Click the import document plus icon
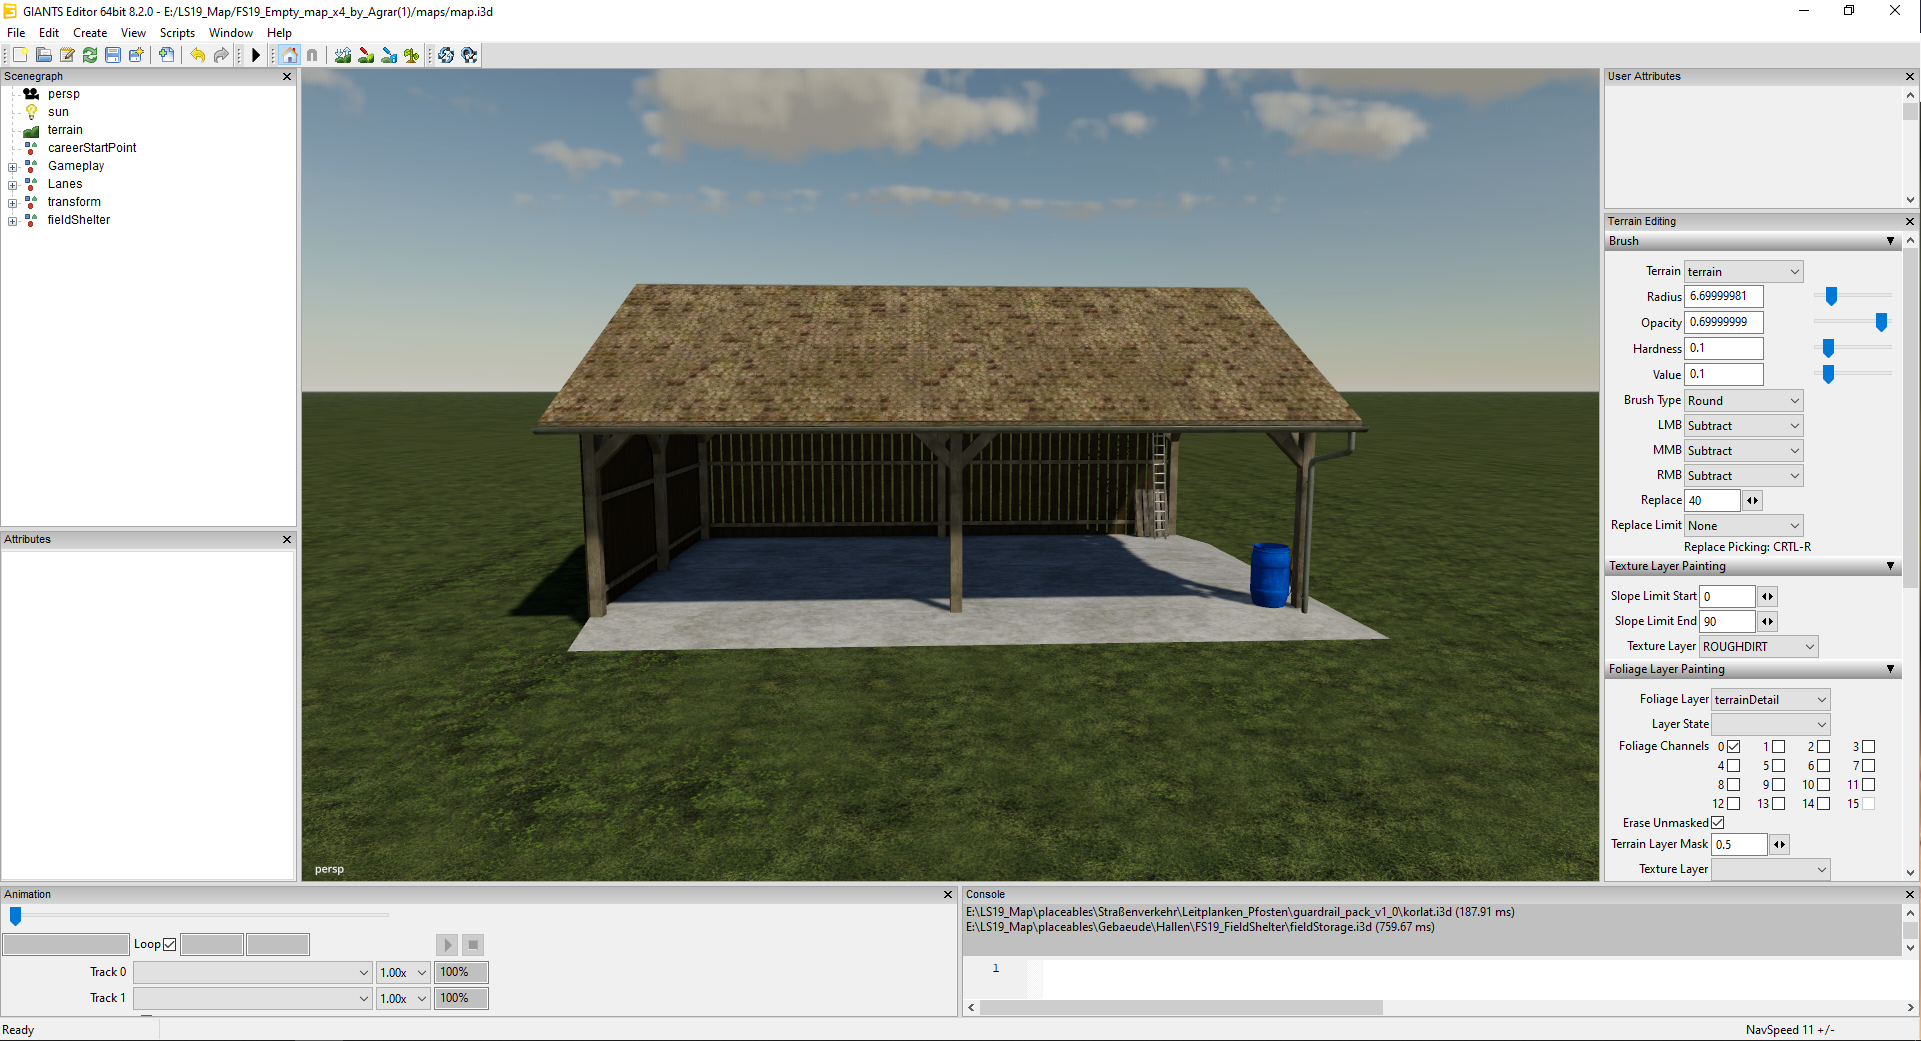The height and width of the screenshot is (1041, 1921). click(166, 55)
